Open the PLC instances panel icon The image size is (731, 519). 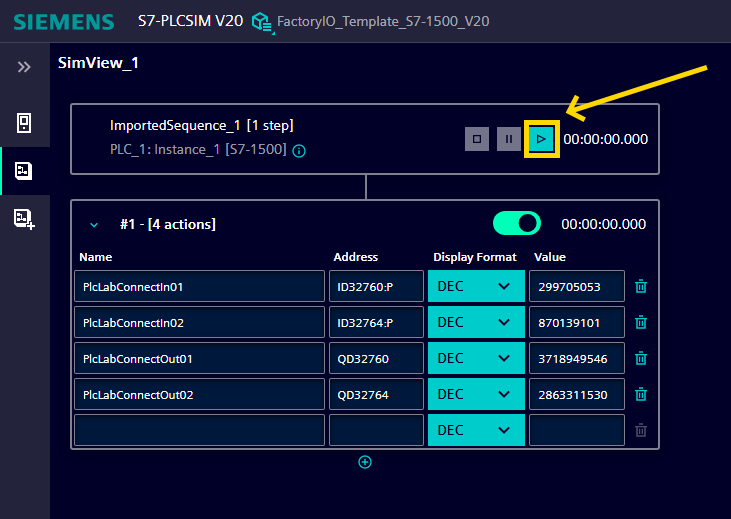click(x=24, y=123)
